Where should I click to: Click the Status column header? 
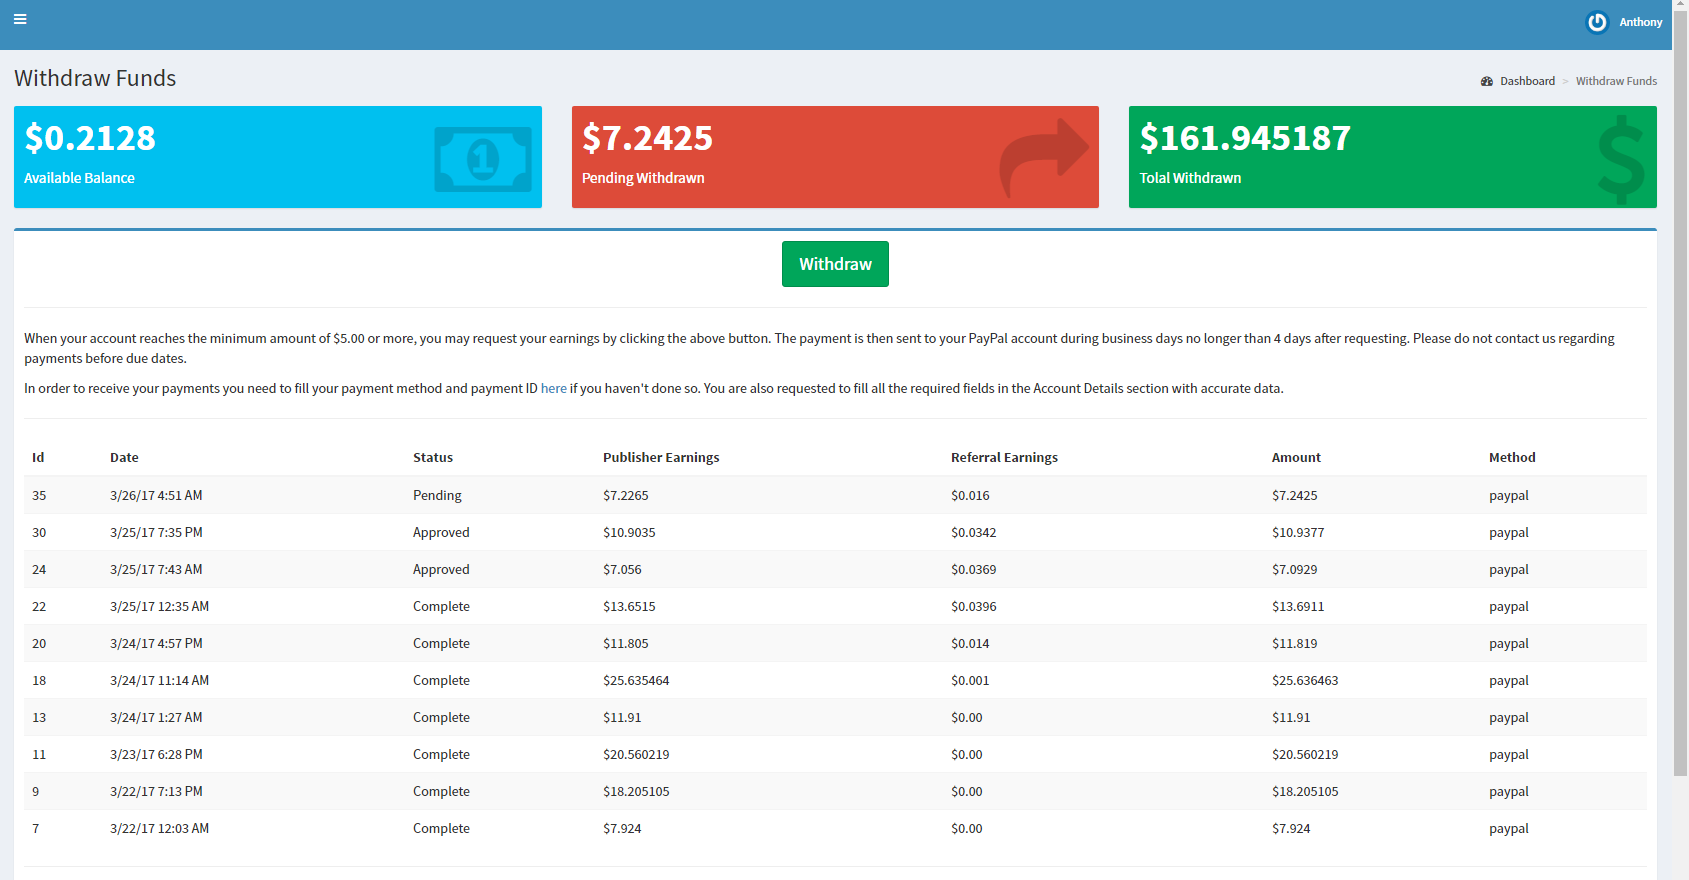[432, 458]
